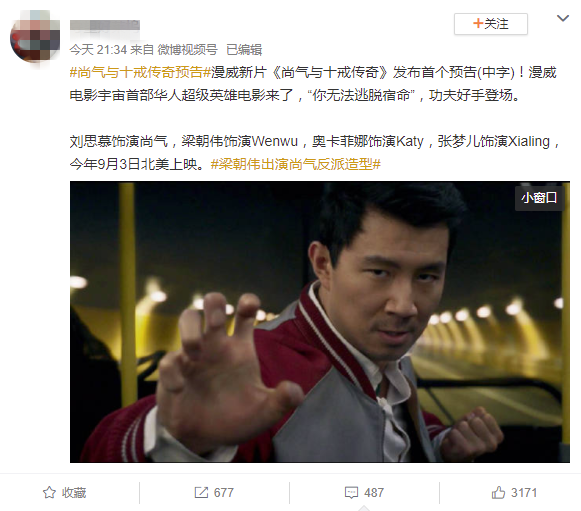581x511 pixels.
Task: Click the +关注 follow button
Action: coord(491,24)
